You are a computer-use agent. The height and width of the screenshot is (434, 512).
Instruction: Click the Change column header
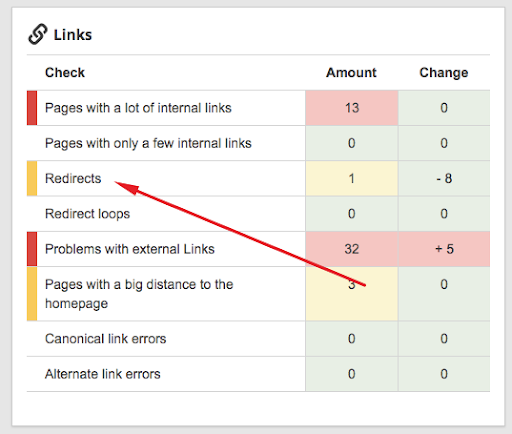[x=444, y=72]
